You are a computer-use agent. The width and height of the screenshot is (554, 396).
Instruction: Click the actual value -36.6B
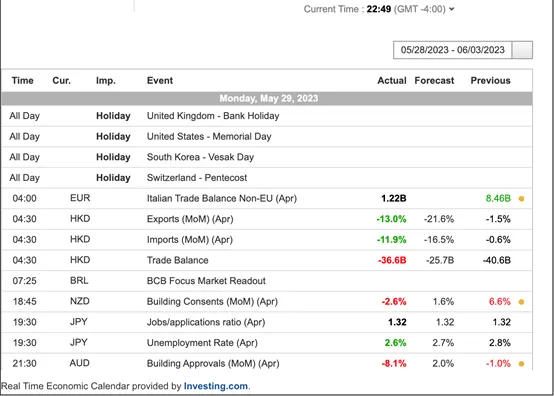392,260
